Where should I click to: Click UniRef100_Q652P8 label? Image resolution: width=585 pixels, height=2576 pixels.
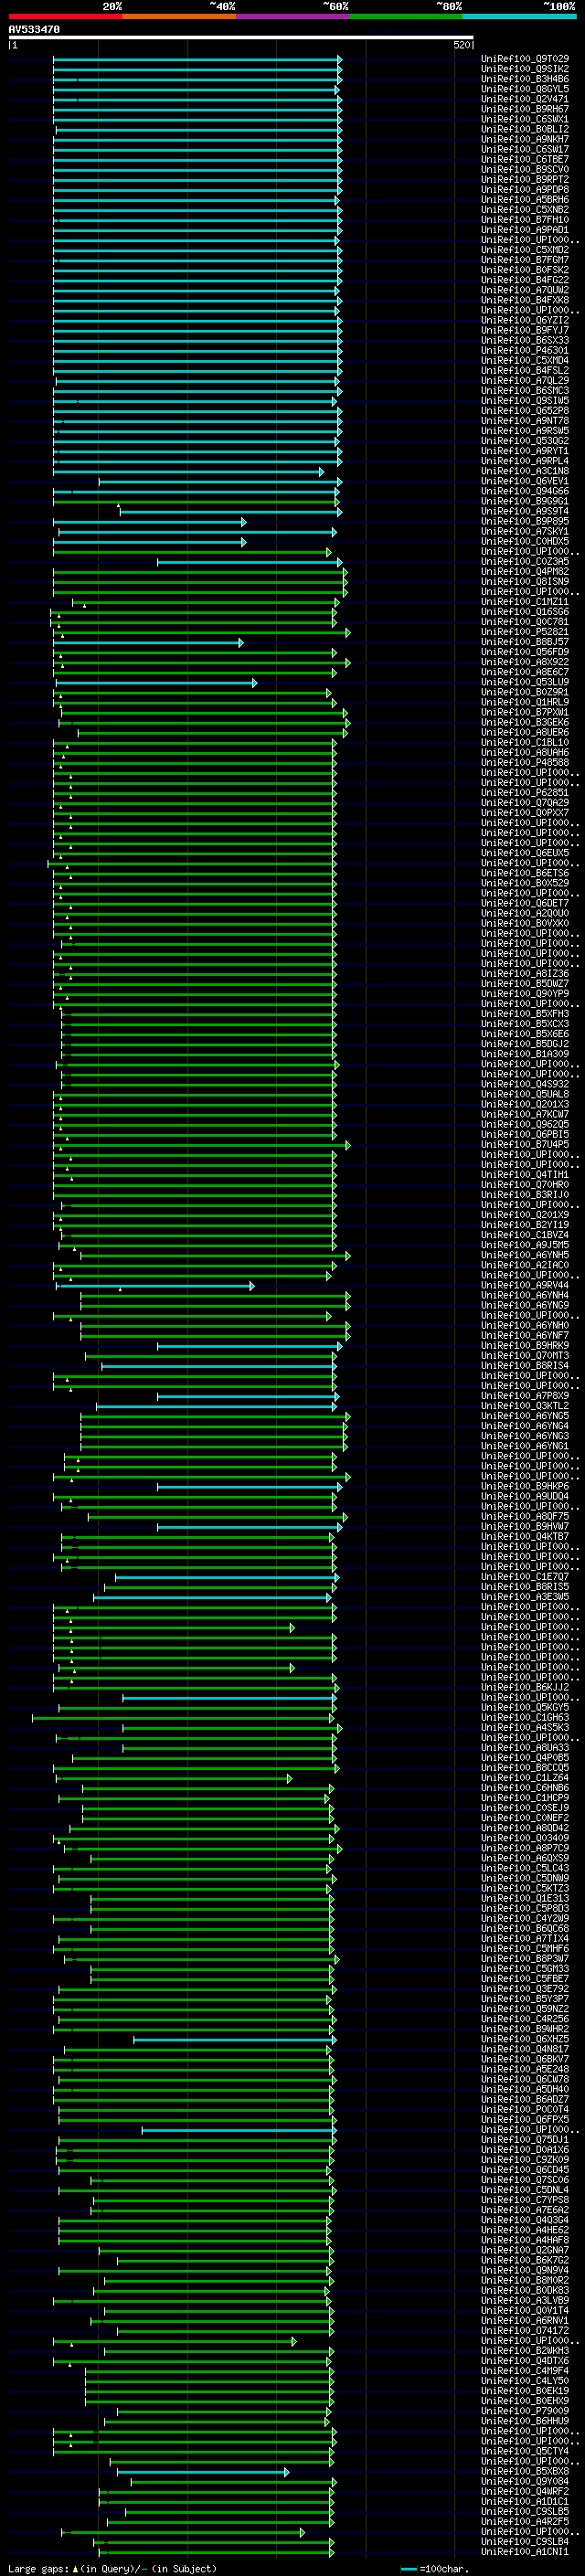click(525, 411)
